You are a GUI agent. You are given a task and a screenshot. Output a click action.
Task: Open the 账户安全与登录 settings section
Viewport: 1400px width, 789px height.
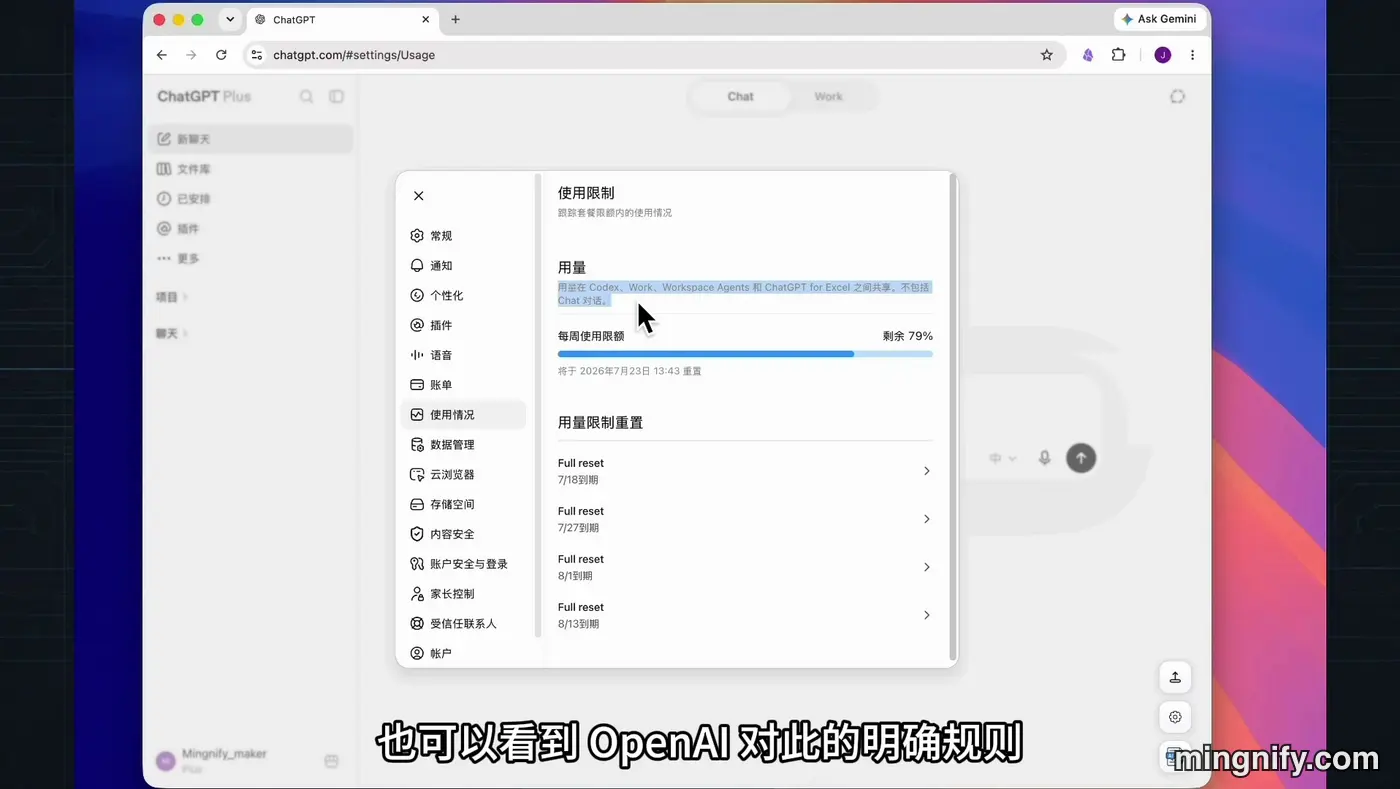[463, 564]
